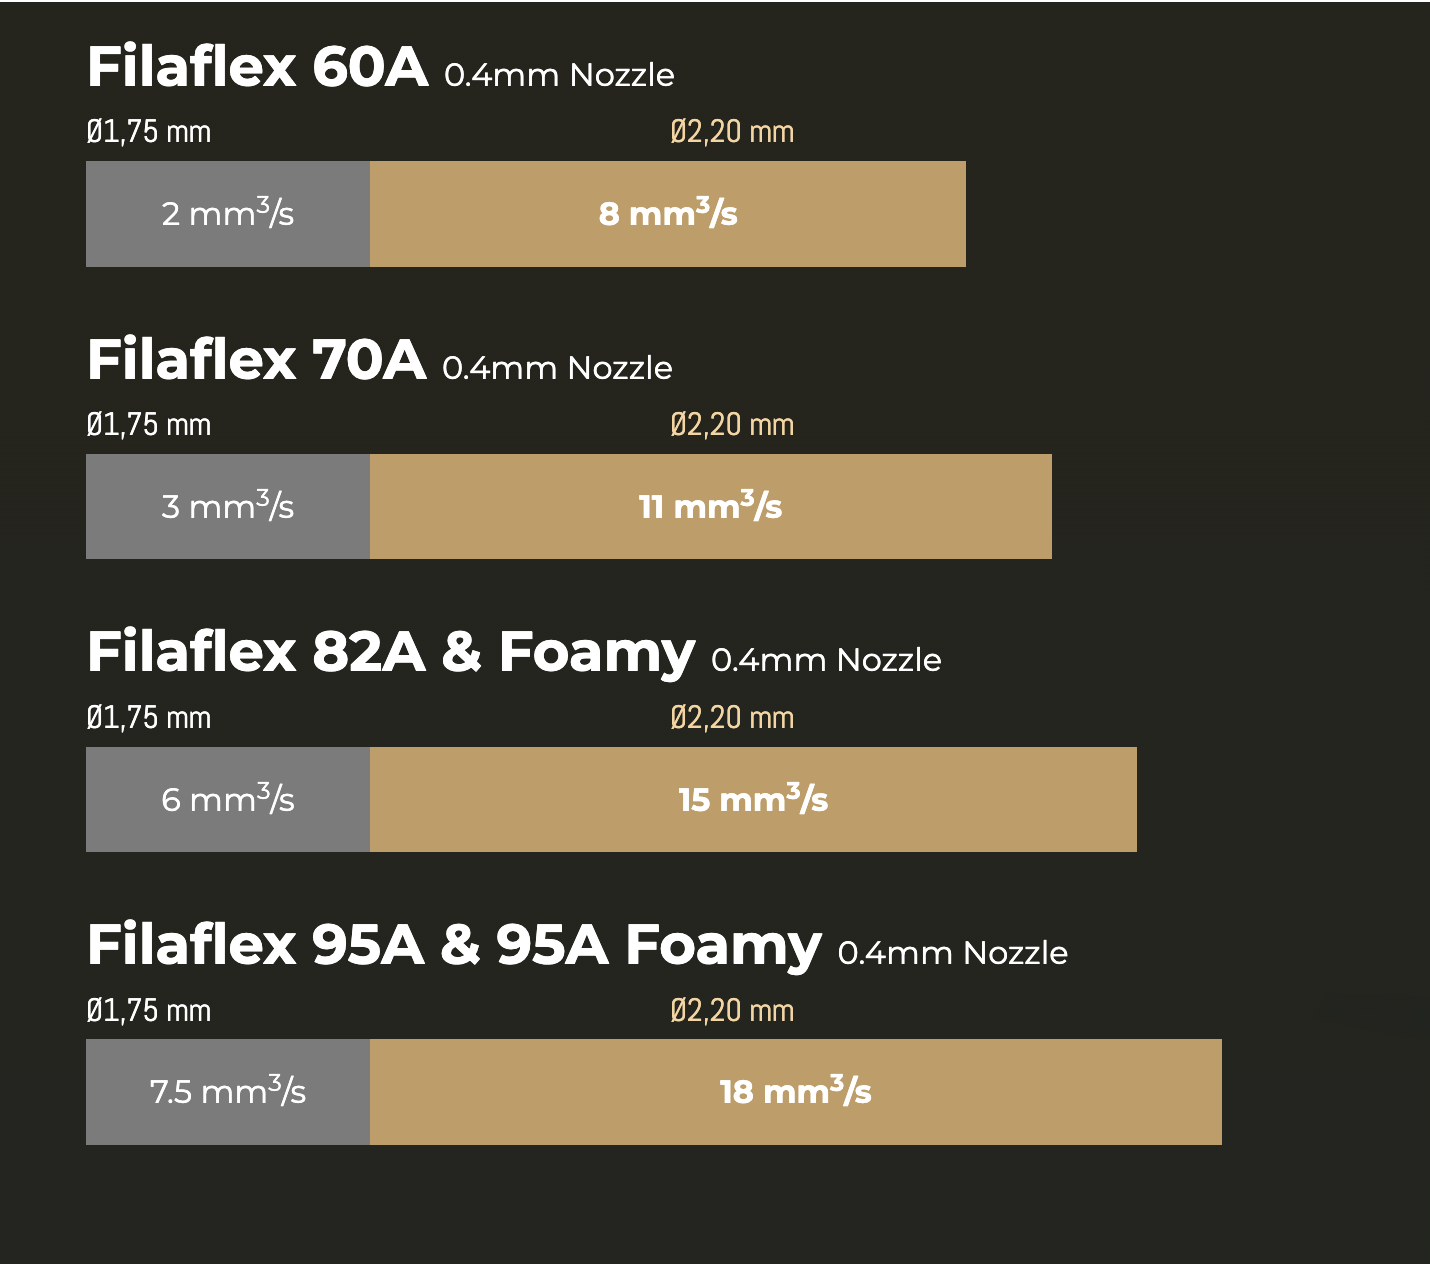This screenshot has height=1264, width=1430.
Task: Select the gray 7.5 mm³/s bar
Action: [228, 1092]
